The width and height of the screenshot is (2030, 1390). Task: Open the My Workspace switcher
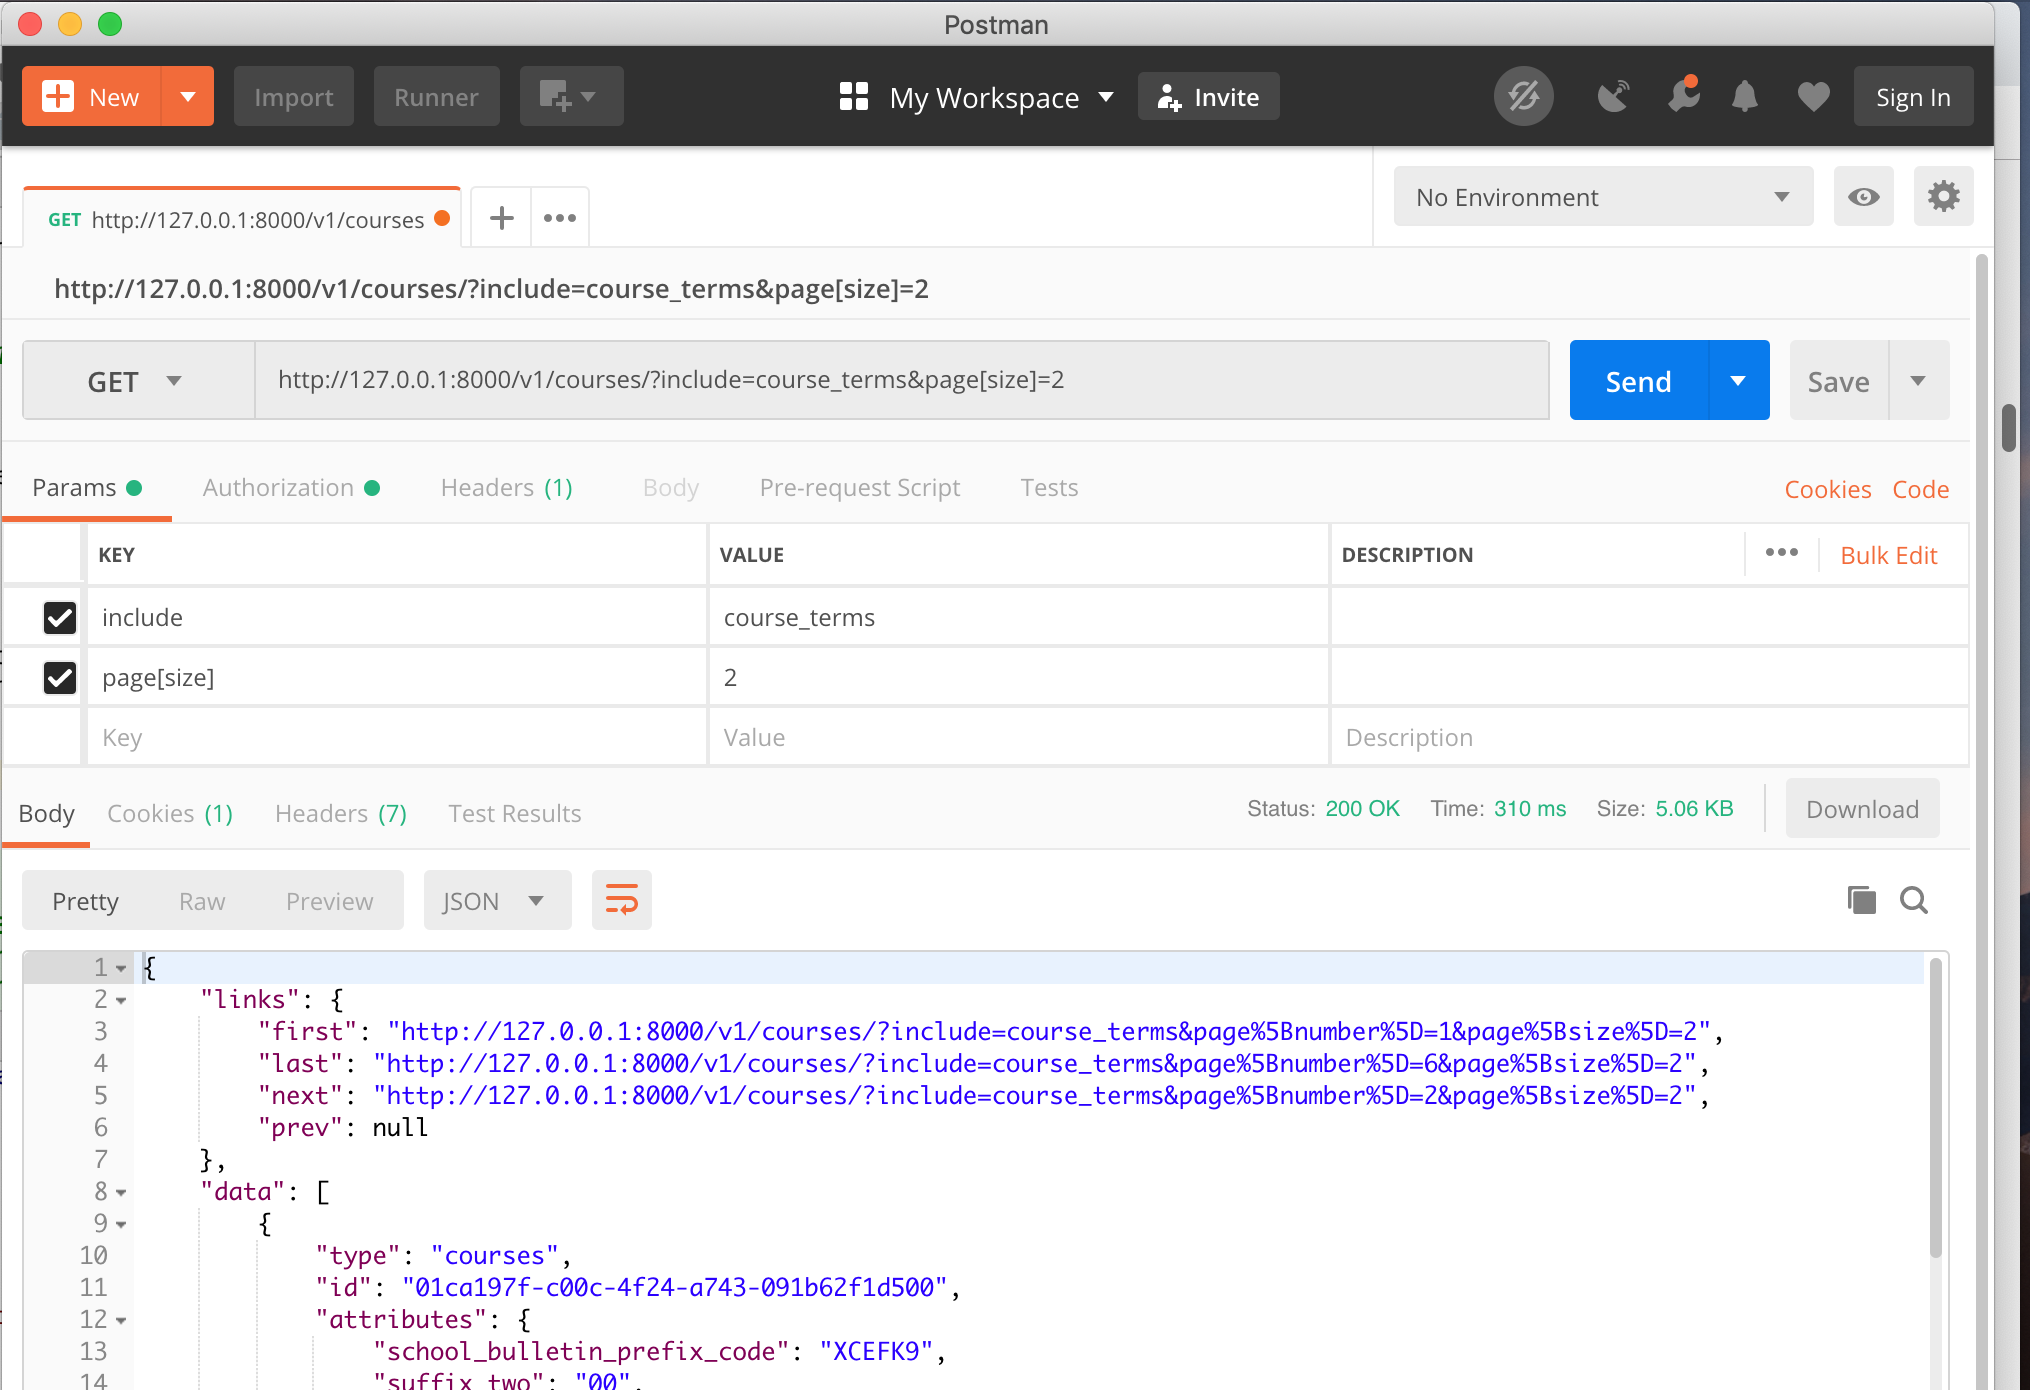pyautogui.click(x=977, y=97)
